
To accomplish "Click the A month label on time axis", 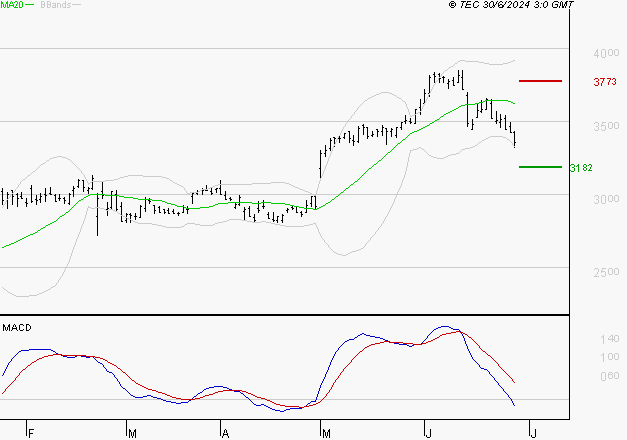I will coord(225,434).
